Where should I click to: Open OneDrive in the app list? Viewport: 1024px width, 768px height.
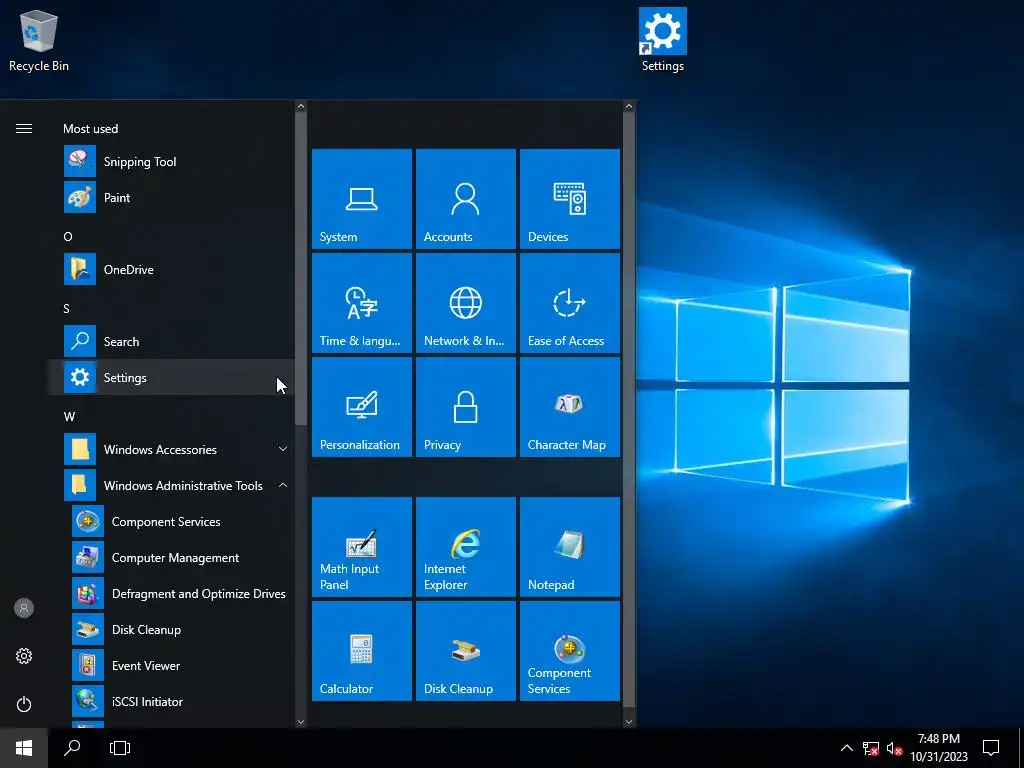click(x=171, y=269)
